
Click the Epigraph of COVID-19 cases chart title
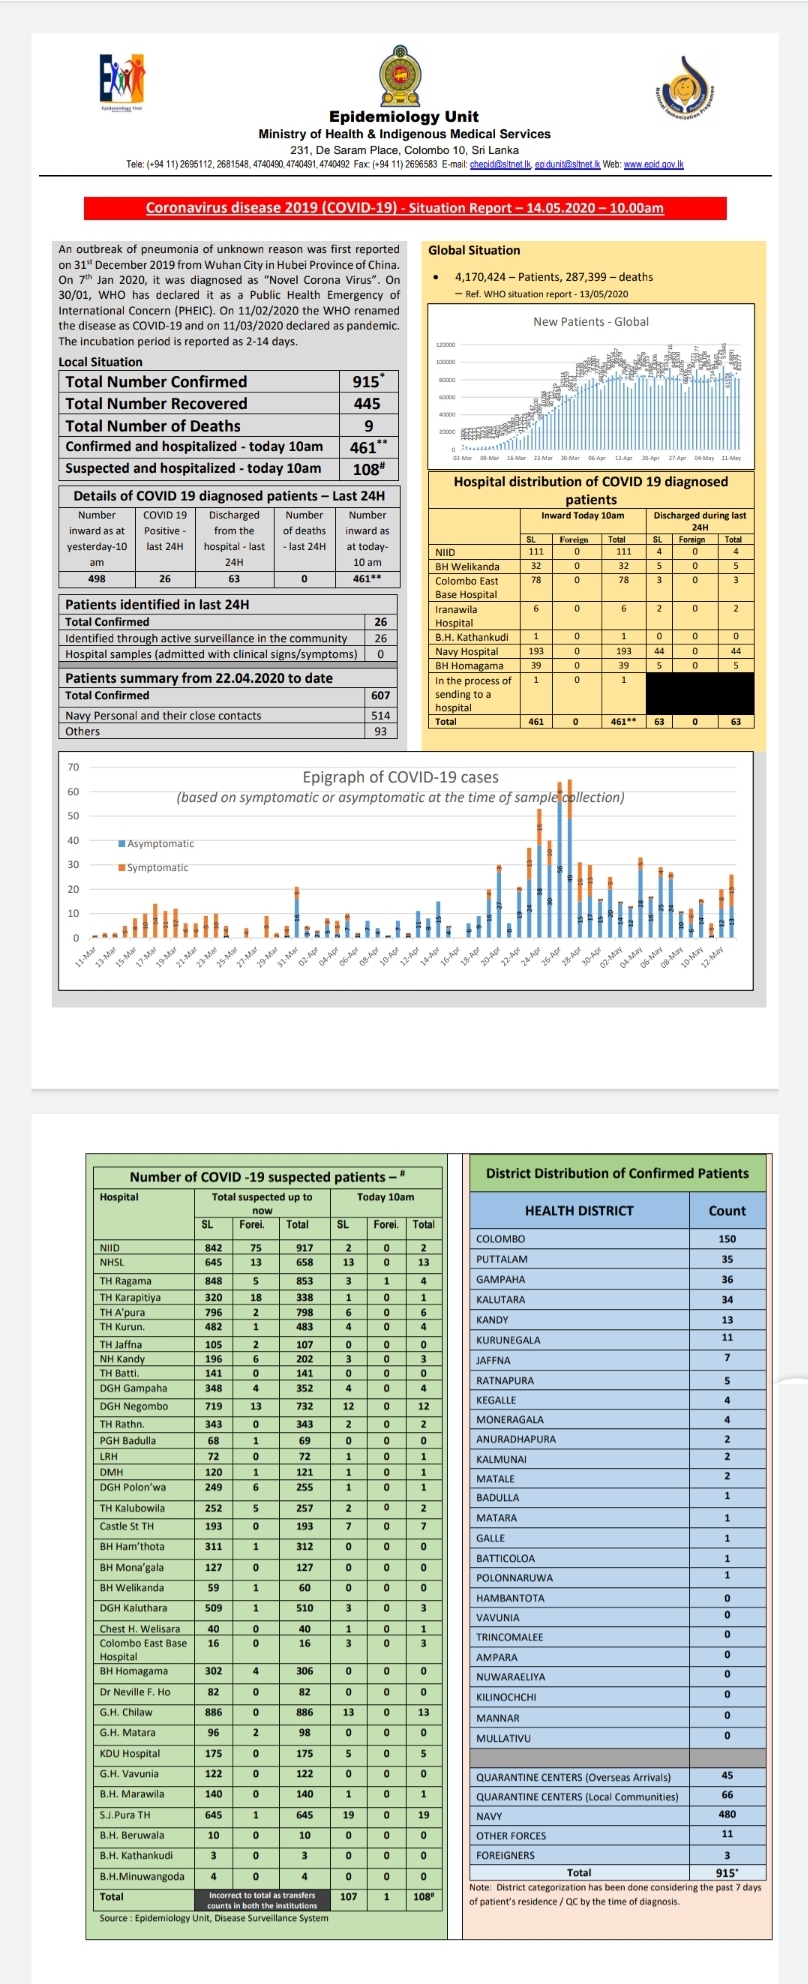(x=400, y=777)
